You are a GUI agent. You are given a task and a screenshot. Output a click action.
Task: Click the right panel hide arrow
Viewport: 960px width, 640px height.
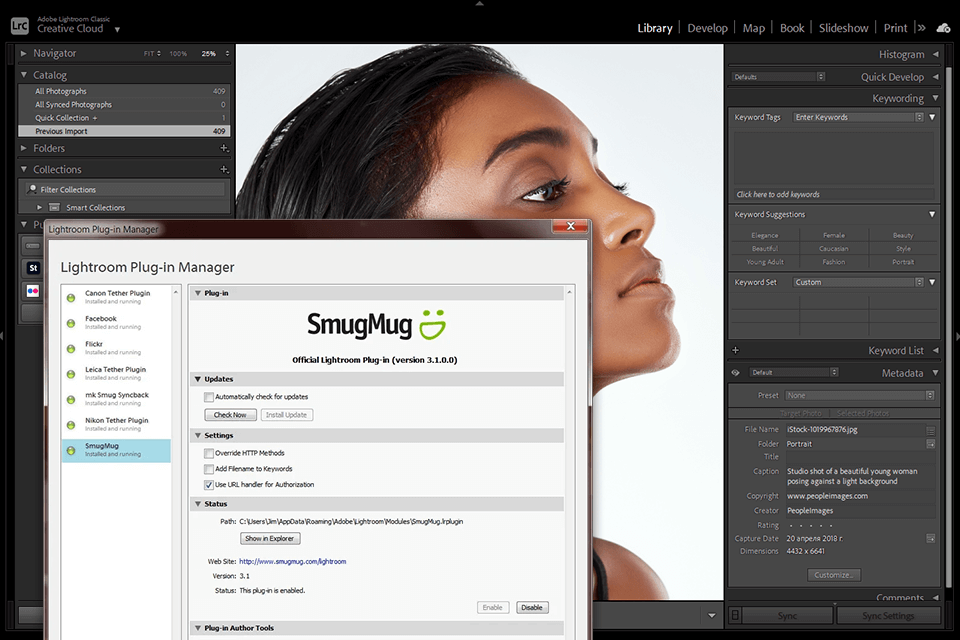pyautogui.click(x=956, y=336)
